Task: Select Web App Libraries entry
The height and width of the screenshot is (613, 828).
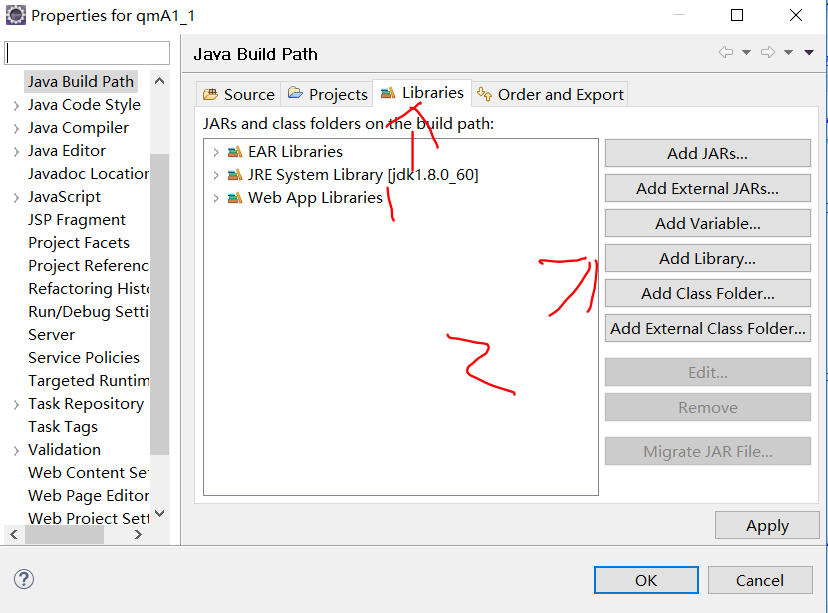Action: [x=315, y=197]
